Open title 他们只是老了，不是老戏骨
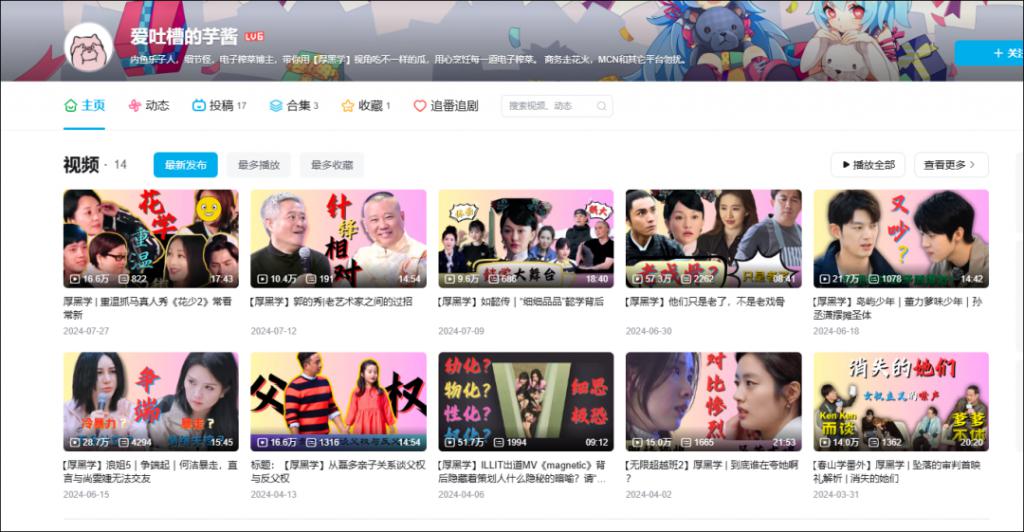Viewport: 1024px width, 532px height. (705, 302)
